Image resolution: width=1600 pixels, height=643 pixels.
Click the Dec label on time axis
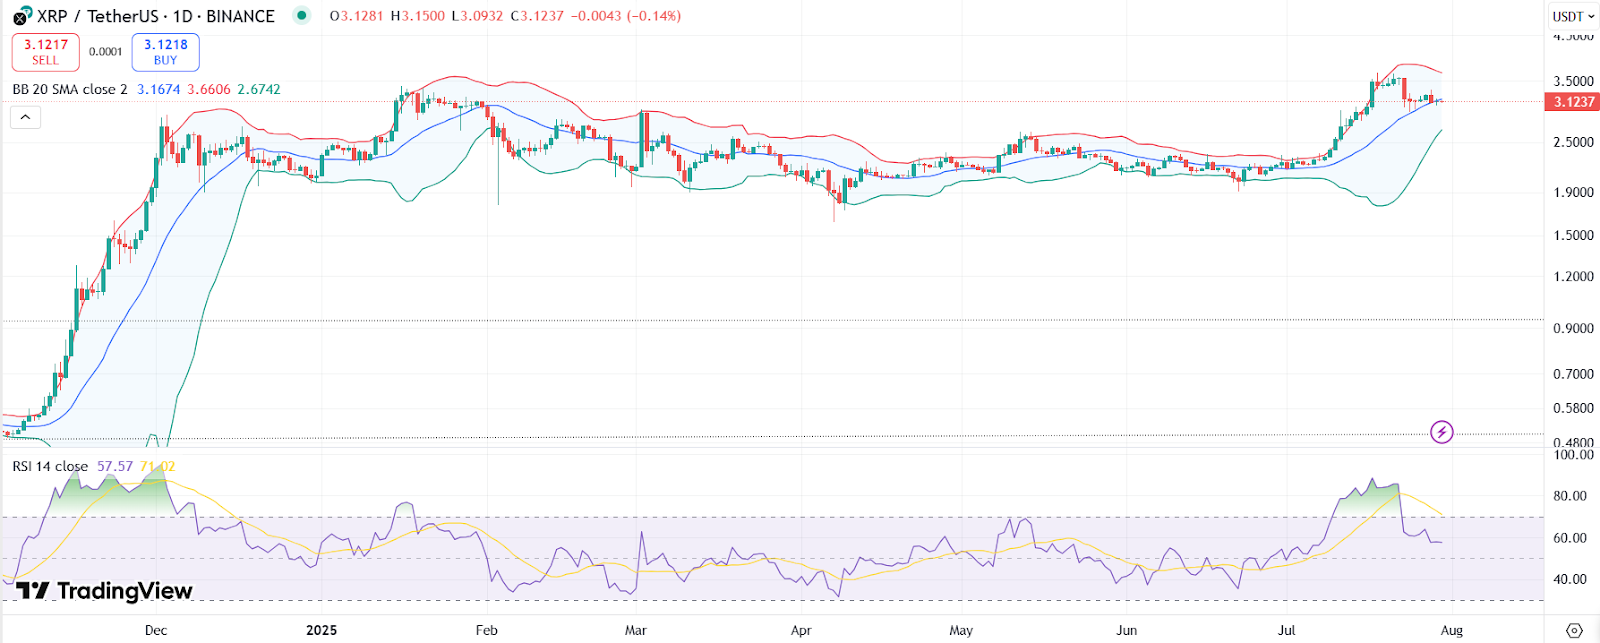(156, 630)
